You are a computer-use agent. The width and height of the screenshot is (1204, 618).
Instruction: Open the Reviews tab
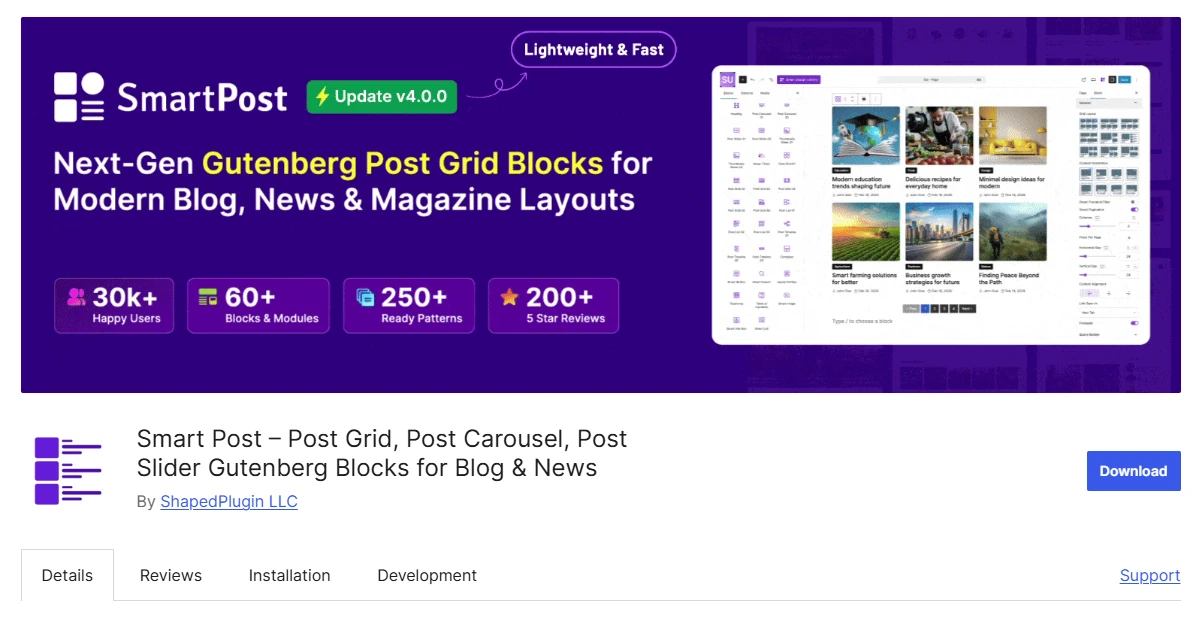click(x=171, y=575)
